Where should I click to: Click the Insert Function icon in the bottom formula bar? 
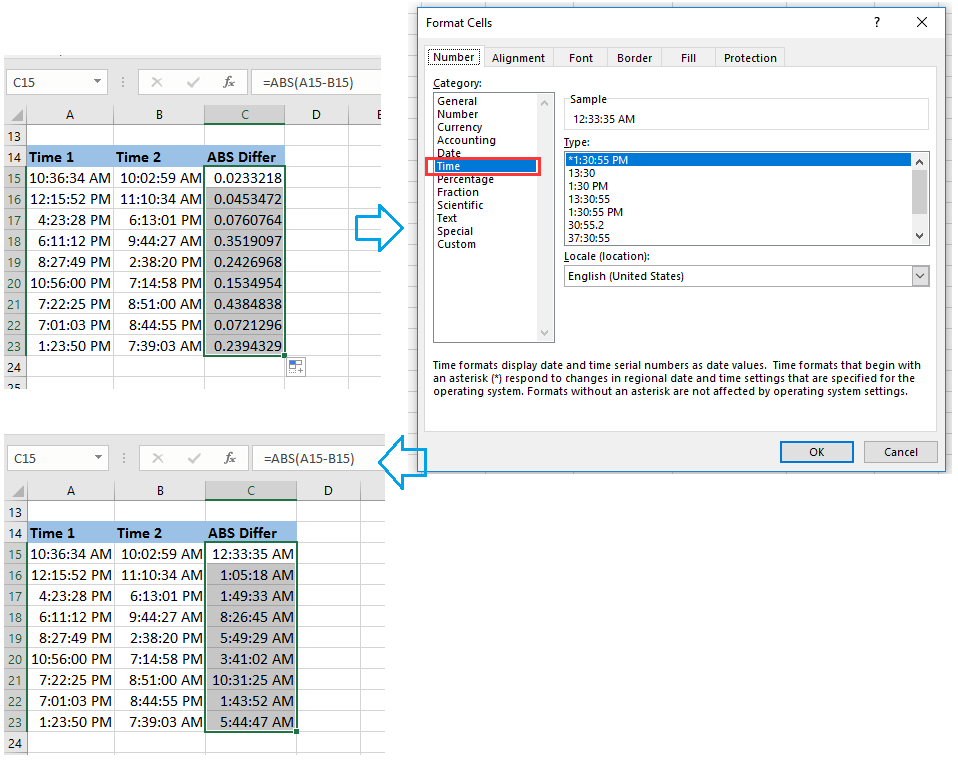coord(228,459)
